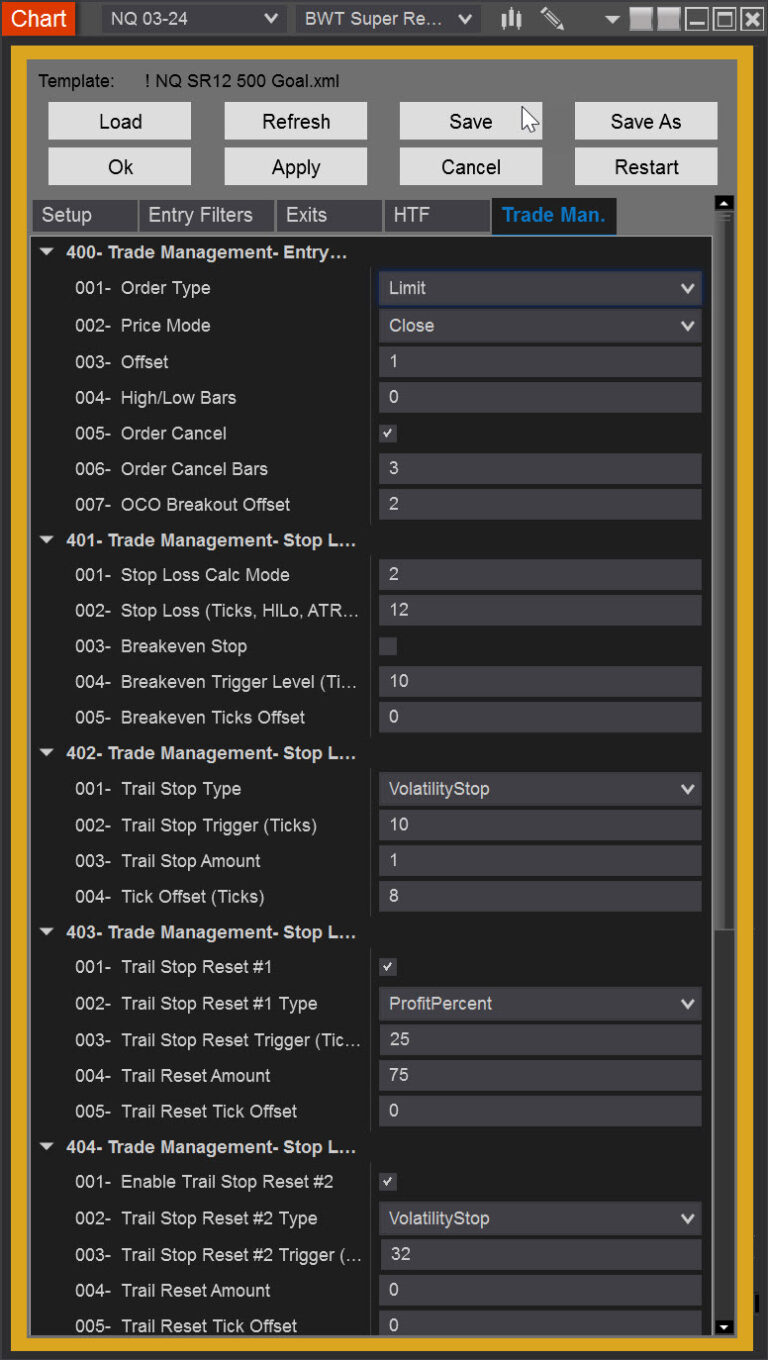This screenshot has height=1360, width=768.
Task: Enable the Breakeven Stop checkbox
Action: pyautogui.click(x=388, y=646)
